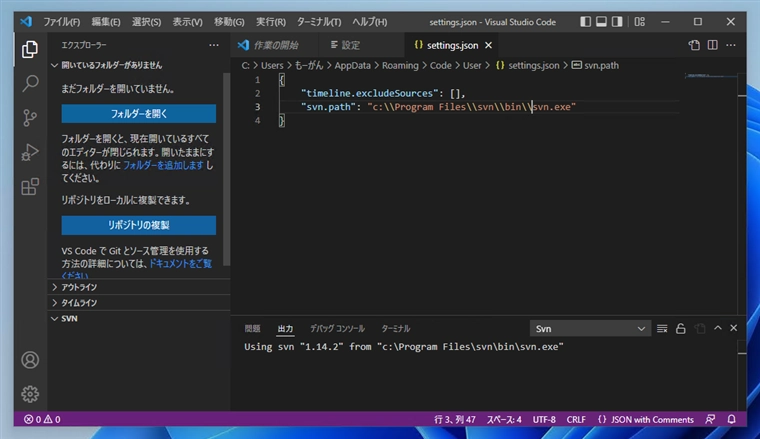Screen dimensions: 760x439
Task: Click the open settings UI icon
Action: (x=694, y=45)
